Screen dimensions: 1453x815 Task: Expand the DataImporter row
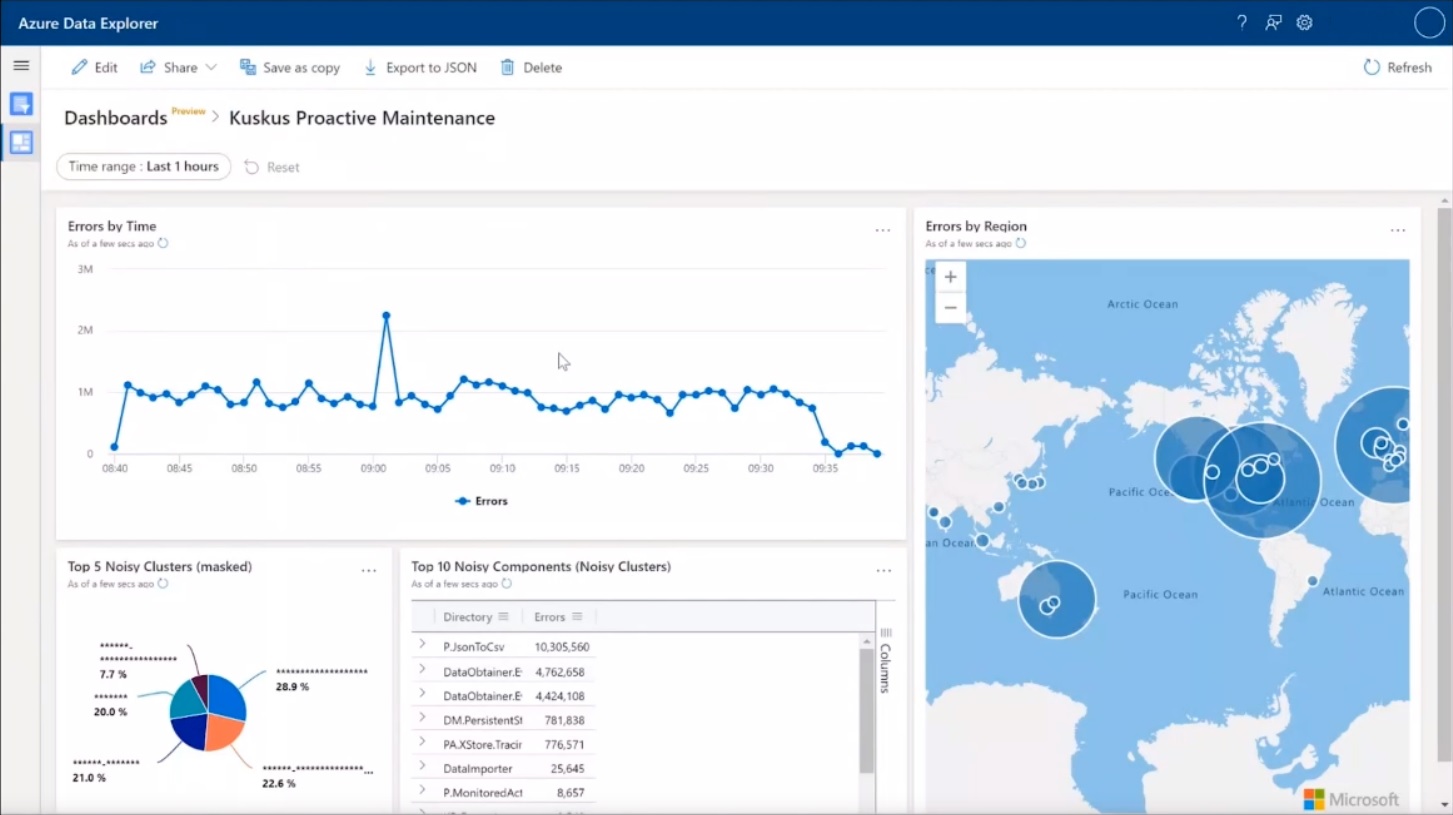[422, 767]
